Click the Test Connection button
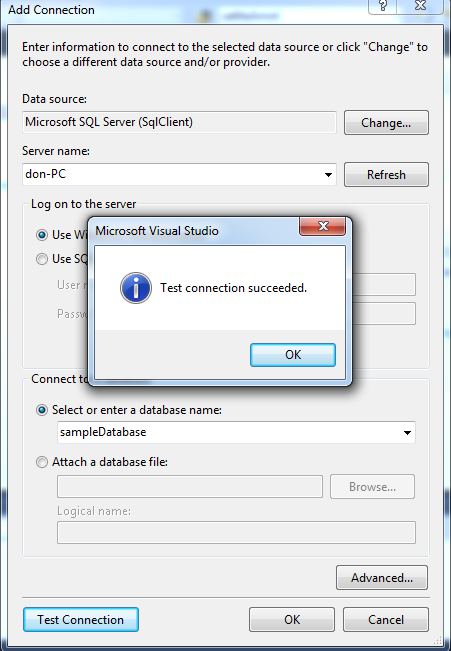 point(81,619)
